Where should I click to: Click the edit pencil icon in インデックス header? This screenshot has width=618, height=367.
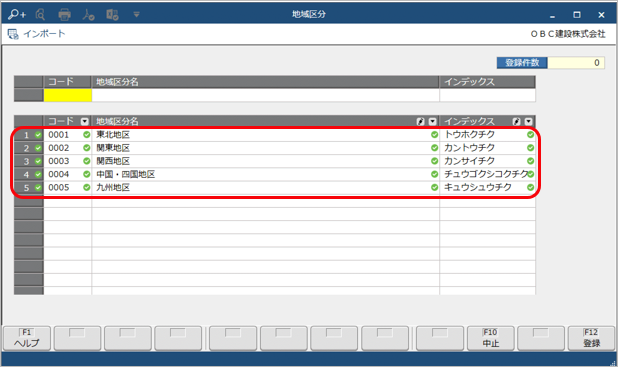click(517, 121)
